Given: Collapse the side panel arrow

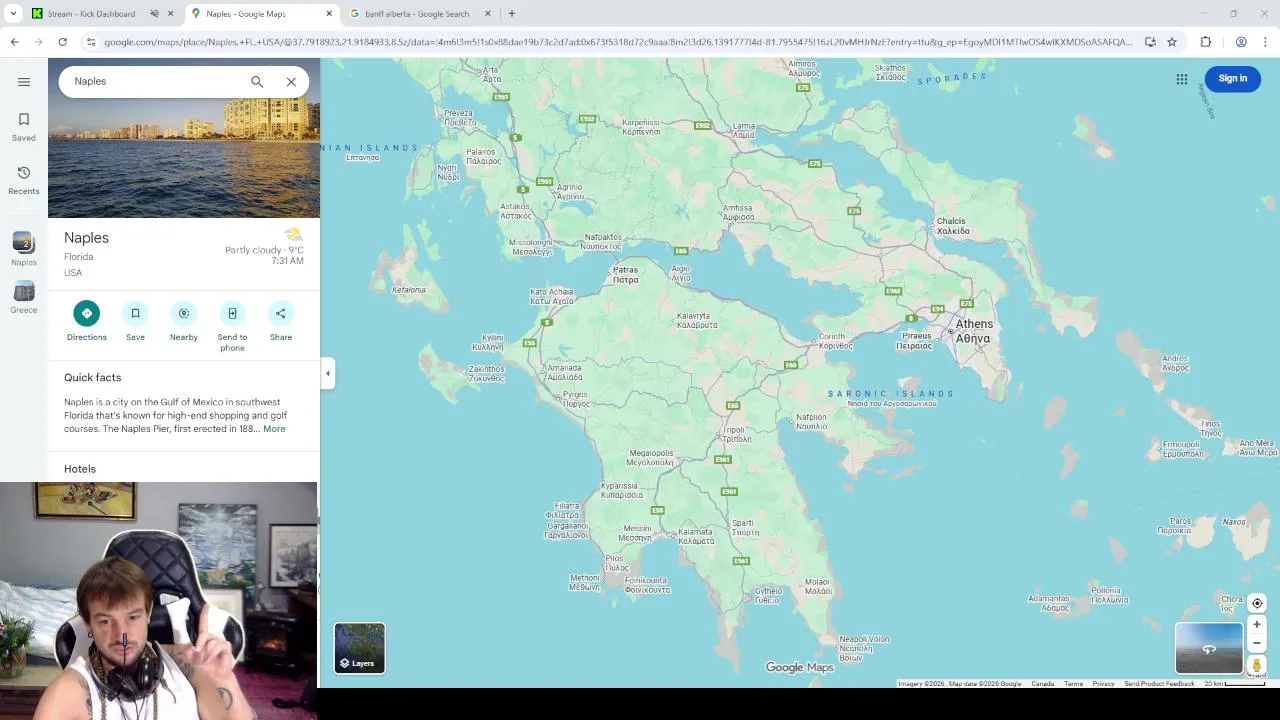Looking at the screenshot, I should click(x=327, y=373).
